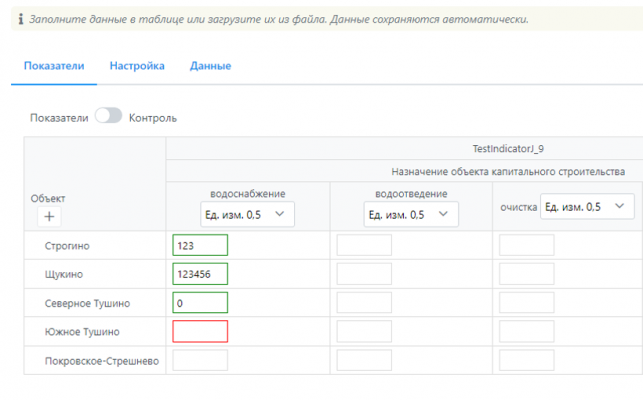Open the Настройка tab
The width and height of the screenshot is (643, 400).
click(137, 66)
